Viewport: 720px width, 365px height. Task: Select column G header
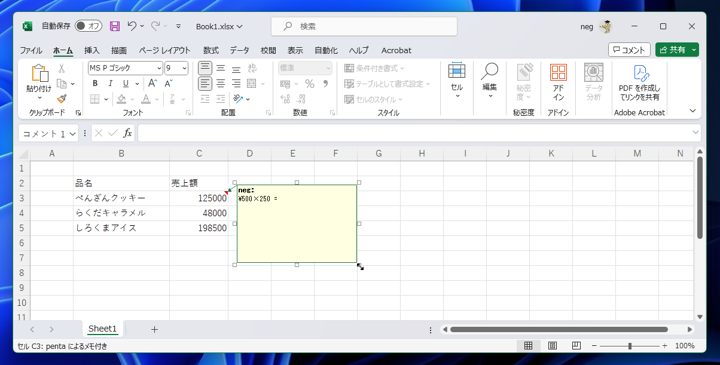tap(378, 153)
